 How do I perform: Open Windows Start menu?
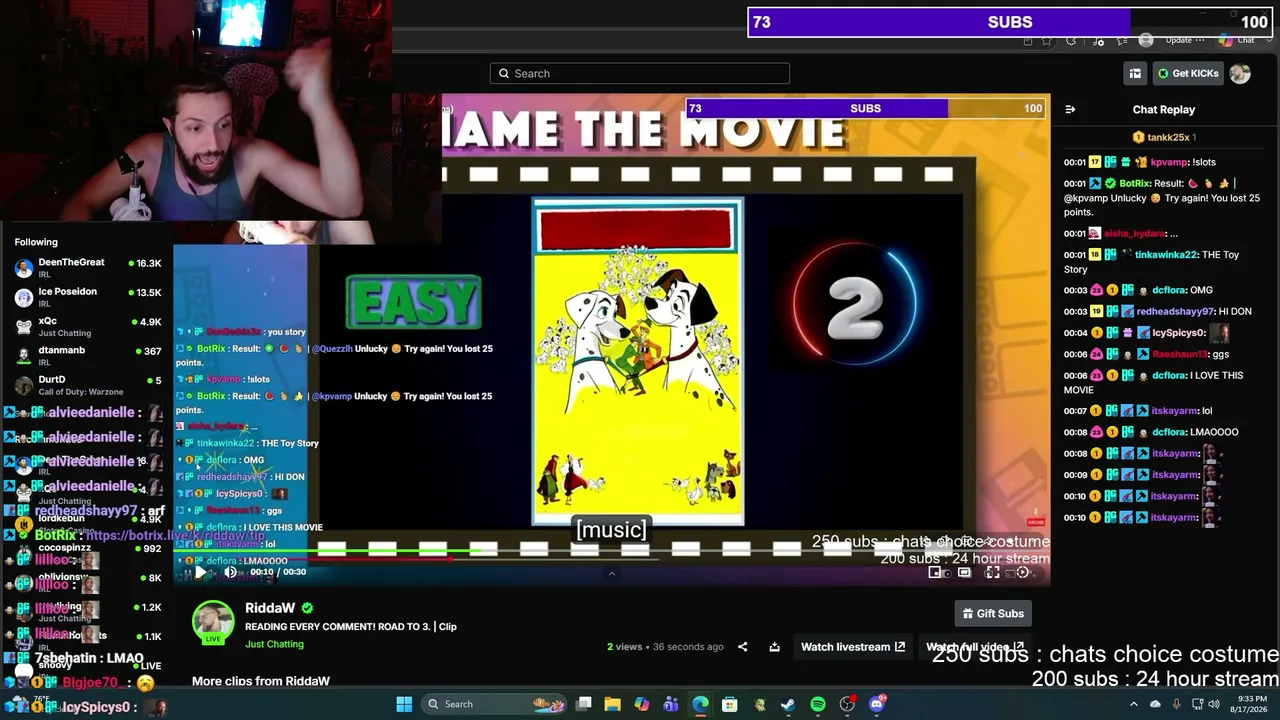point(404,704)
